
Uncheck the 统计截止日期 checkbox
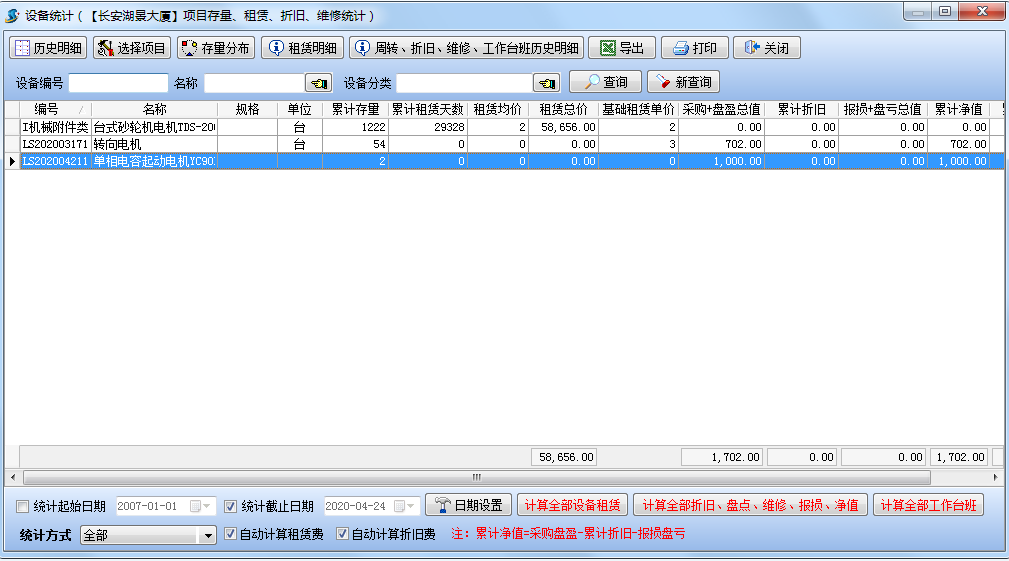[231, 506]
